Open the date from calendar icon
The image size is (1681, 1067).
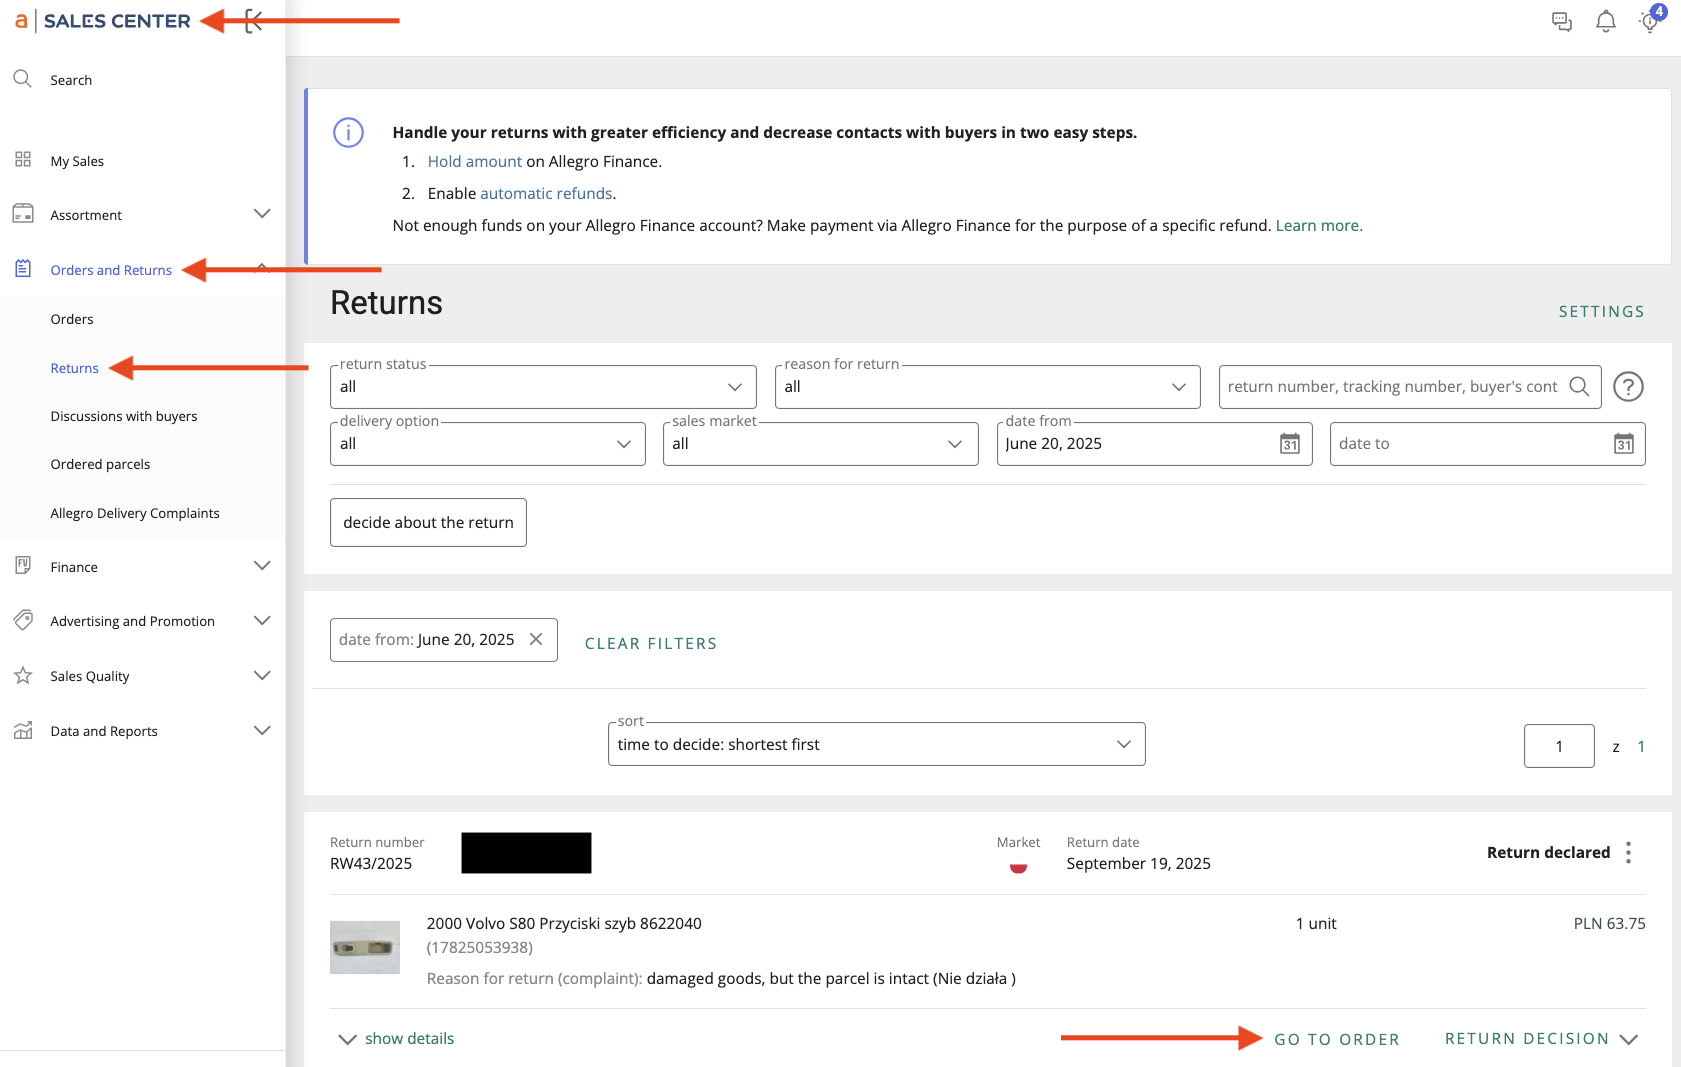pos(1290,444)
